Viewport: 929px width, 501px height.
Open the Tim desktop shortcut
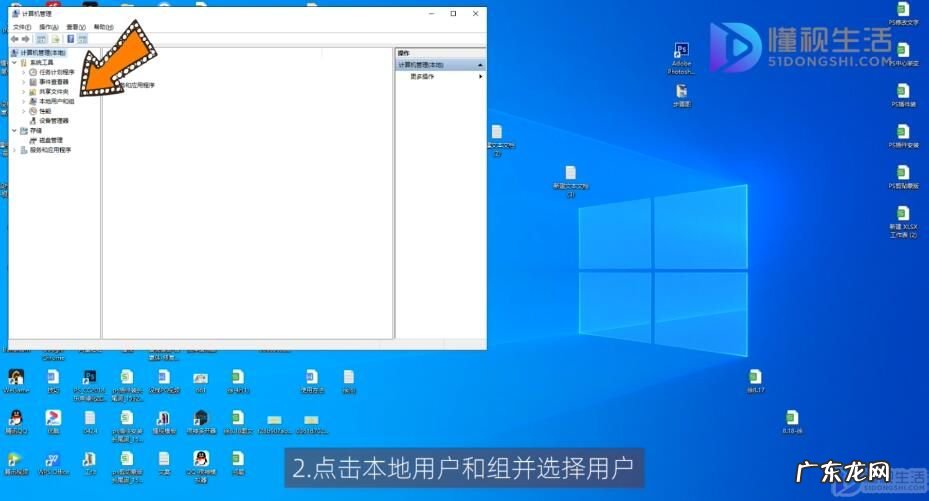tap(89, 464)
